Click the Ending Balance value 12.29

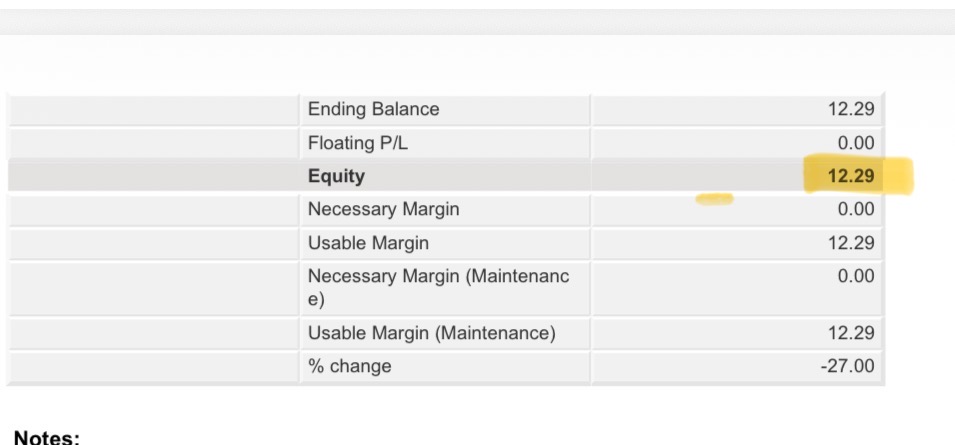[851, 110]
